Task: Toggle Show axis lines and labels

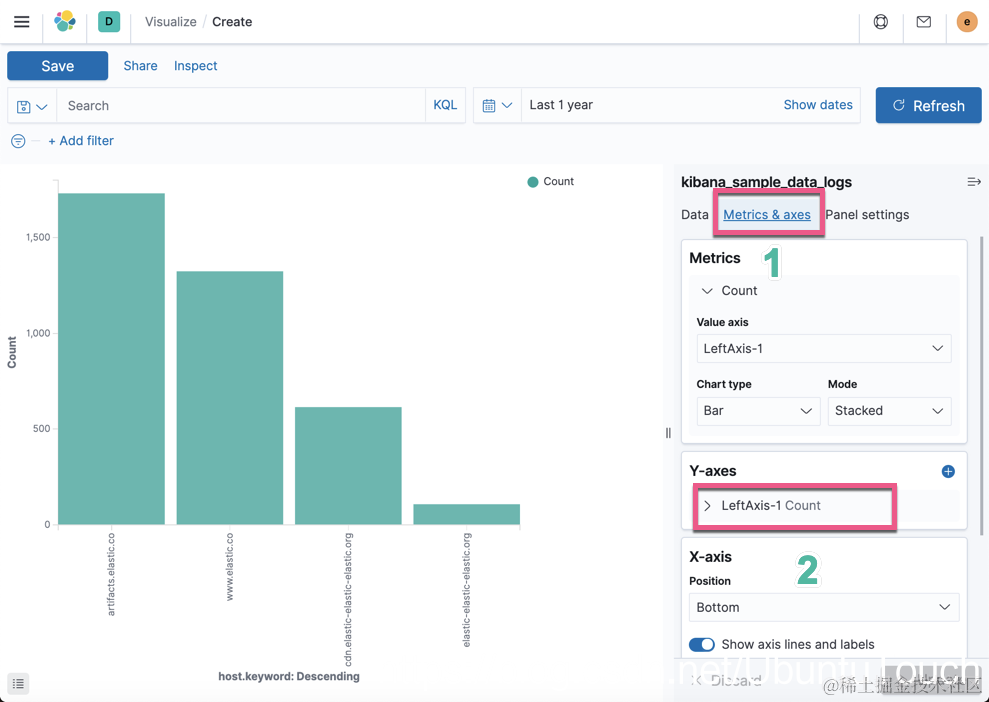Action: [x=701, y=644]
